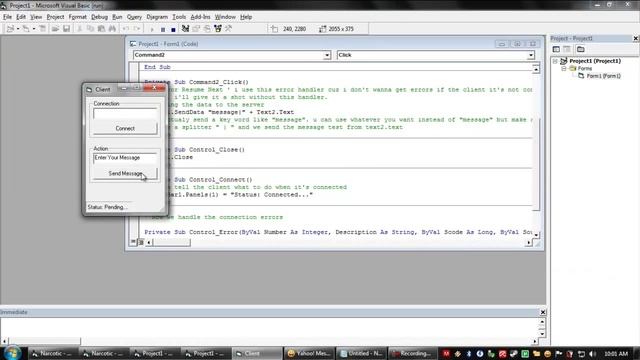Screen dimensions: 640x360
Task: Click code window vertical scrollbar up arrow
Action: click(x=536, y=69)
